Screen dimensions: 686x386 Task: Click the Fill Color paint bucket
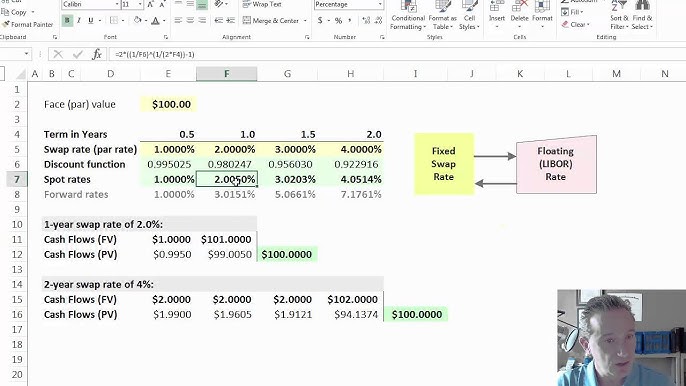[x=137, y=21]
